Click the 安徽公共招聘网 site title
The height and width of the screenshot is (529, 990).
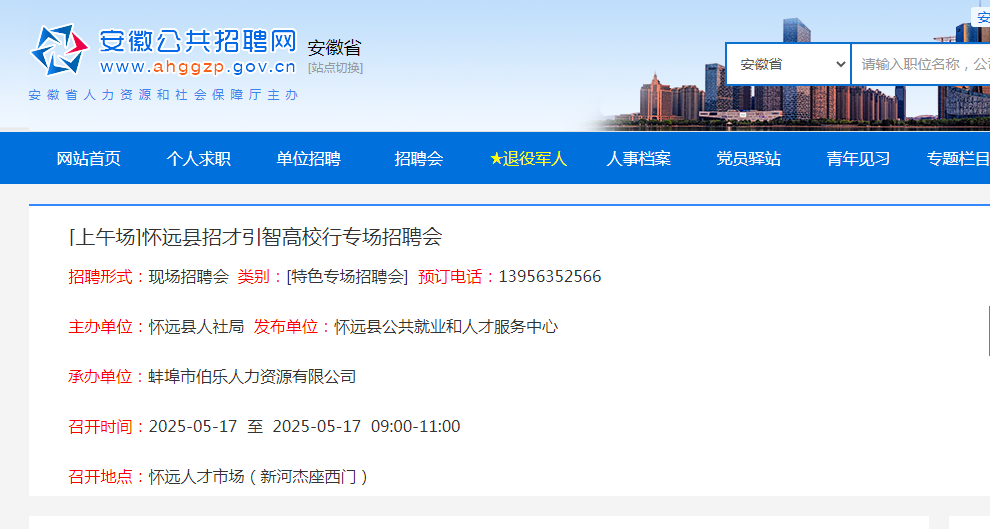click(x=198, y=41)
